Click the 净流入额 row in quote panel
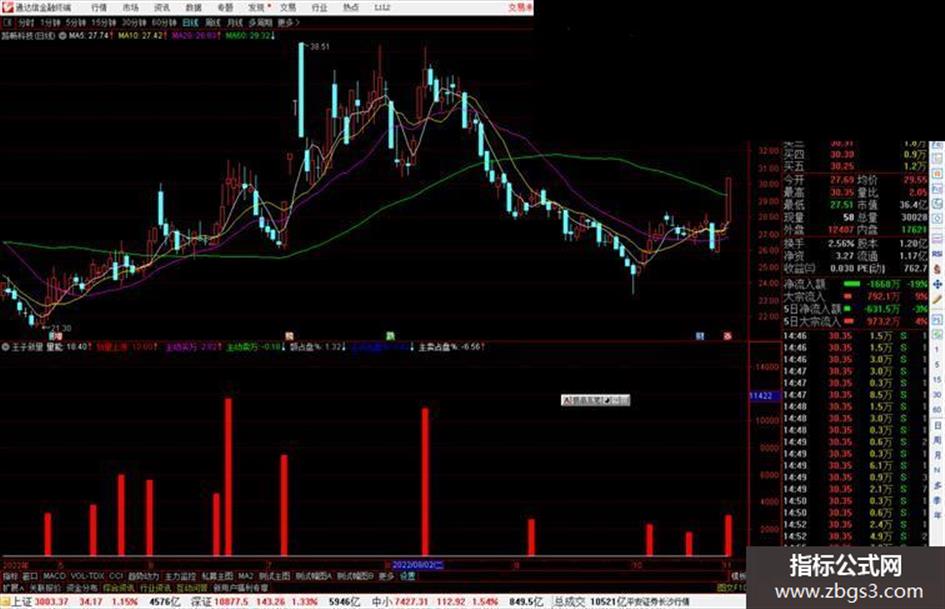945x609 pixels. (855, 284)
